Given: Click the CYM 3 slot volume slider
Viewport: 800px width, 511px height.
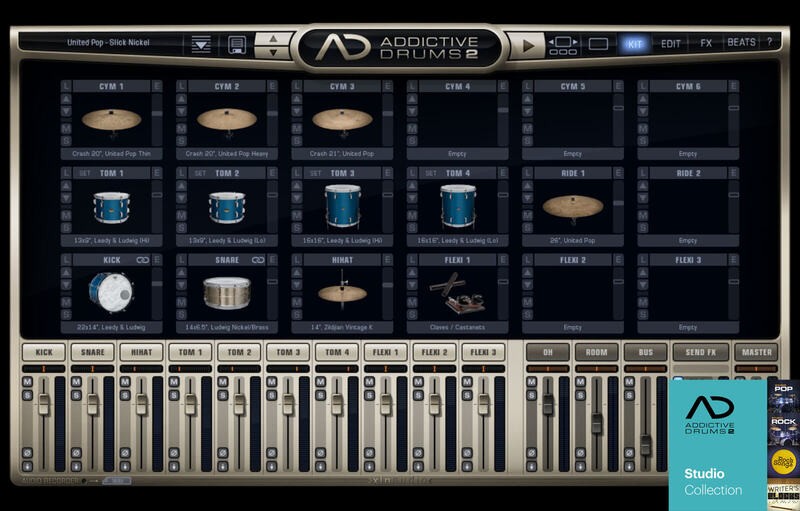Looking at the screenshot, I should [x=388, y=113].
